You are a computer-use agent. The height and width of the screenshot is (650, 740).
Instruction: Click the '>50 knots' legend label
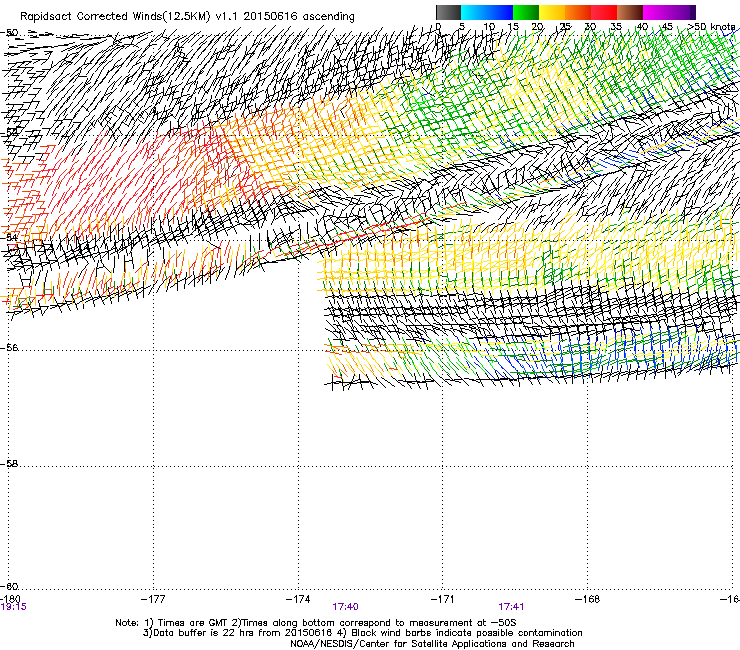(x=712, y=27)
